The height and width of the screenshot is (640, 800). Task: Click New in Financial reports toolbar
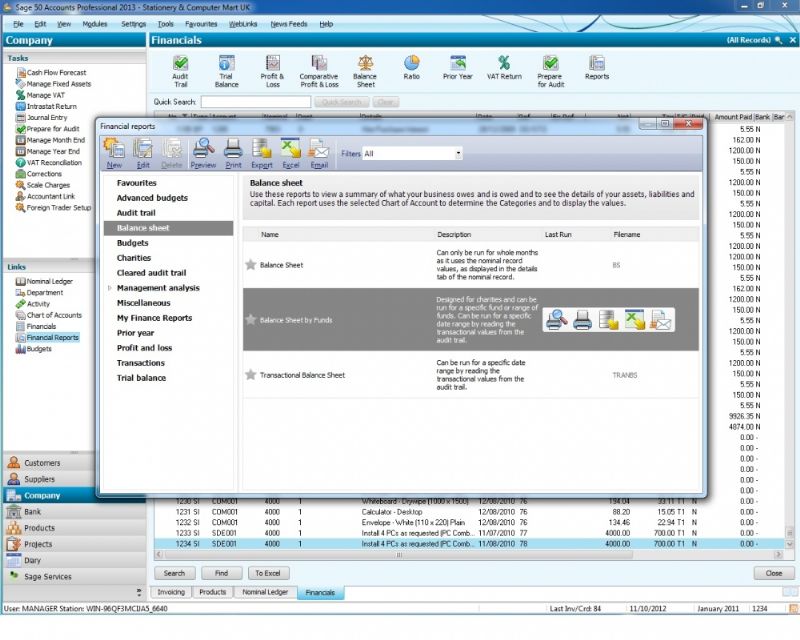click(114, 153)
